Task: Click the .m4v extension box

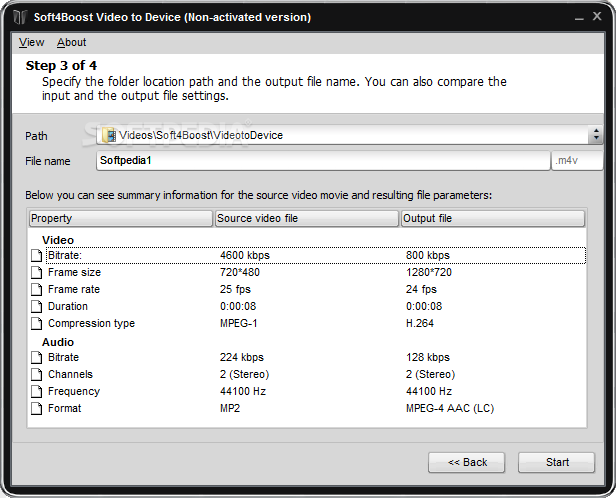Action: click(x=577, y=160)
